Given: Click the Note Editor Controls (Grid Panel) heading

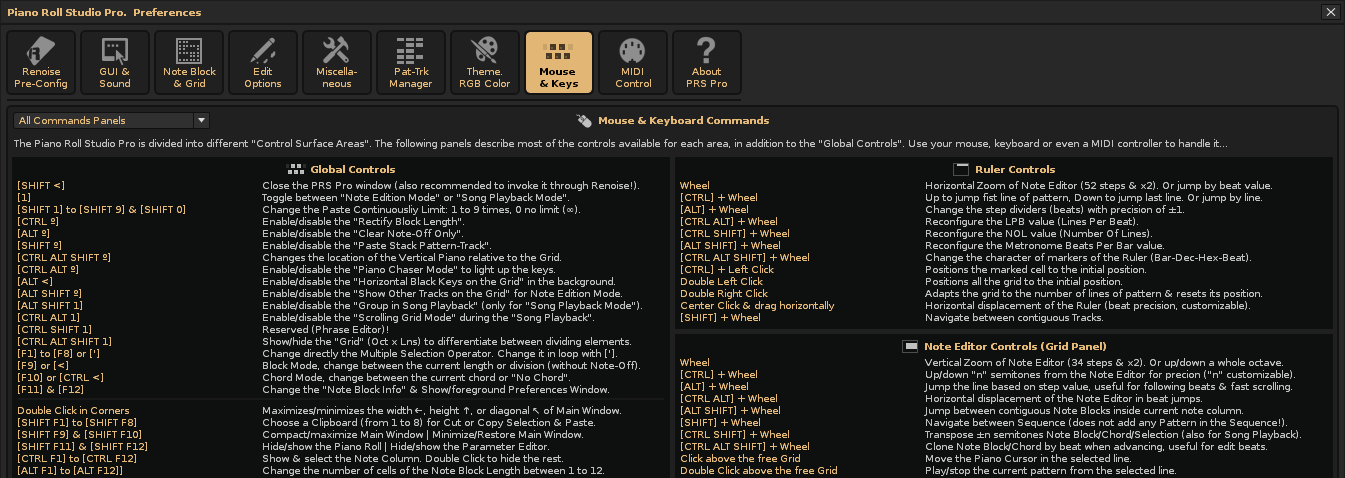Looking at the screenshot, I should pos(1015,346).
